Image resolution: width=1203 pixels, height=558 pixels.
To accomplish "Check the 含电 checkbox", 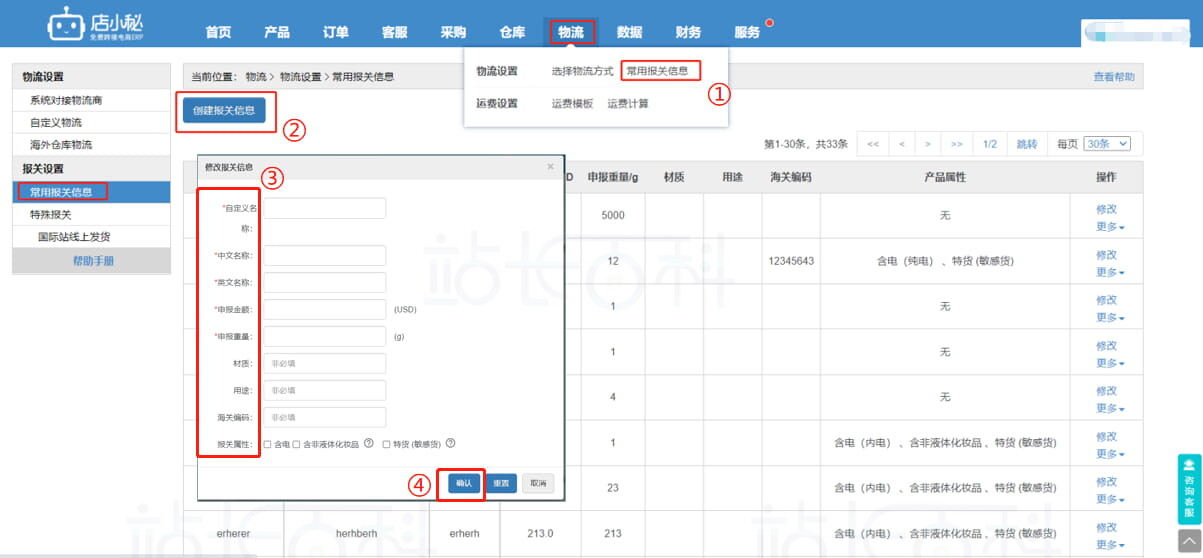I will click(x=268, y=444).
